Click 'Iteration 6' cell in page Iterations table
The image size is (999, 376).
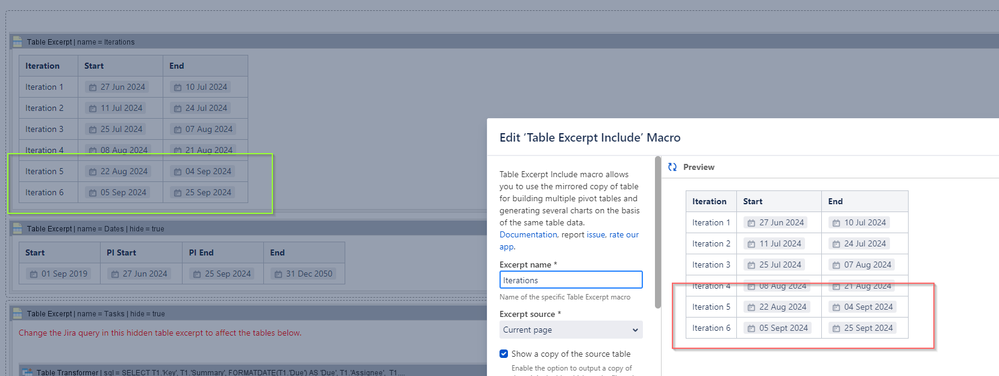tap(48, 192)
